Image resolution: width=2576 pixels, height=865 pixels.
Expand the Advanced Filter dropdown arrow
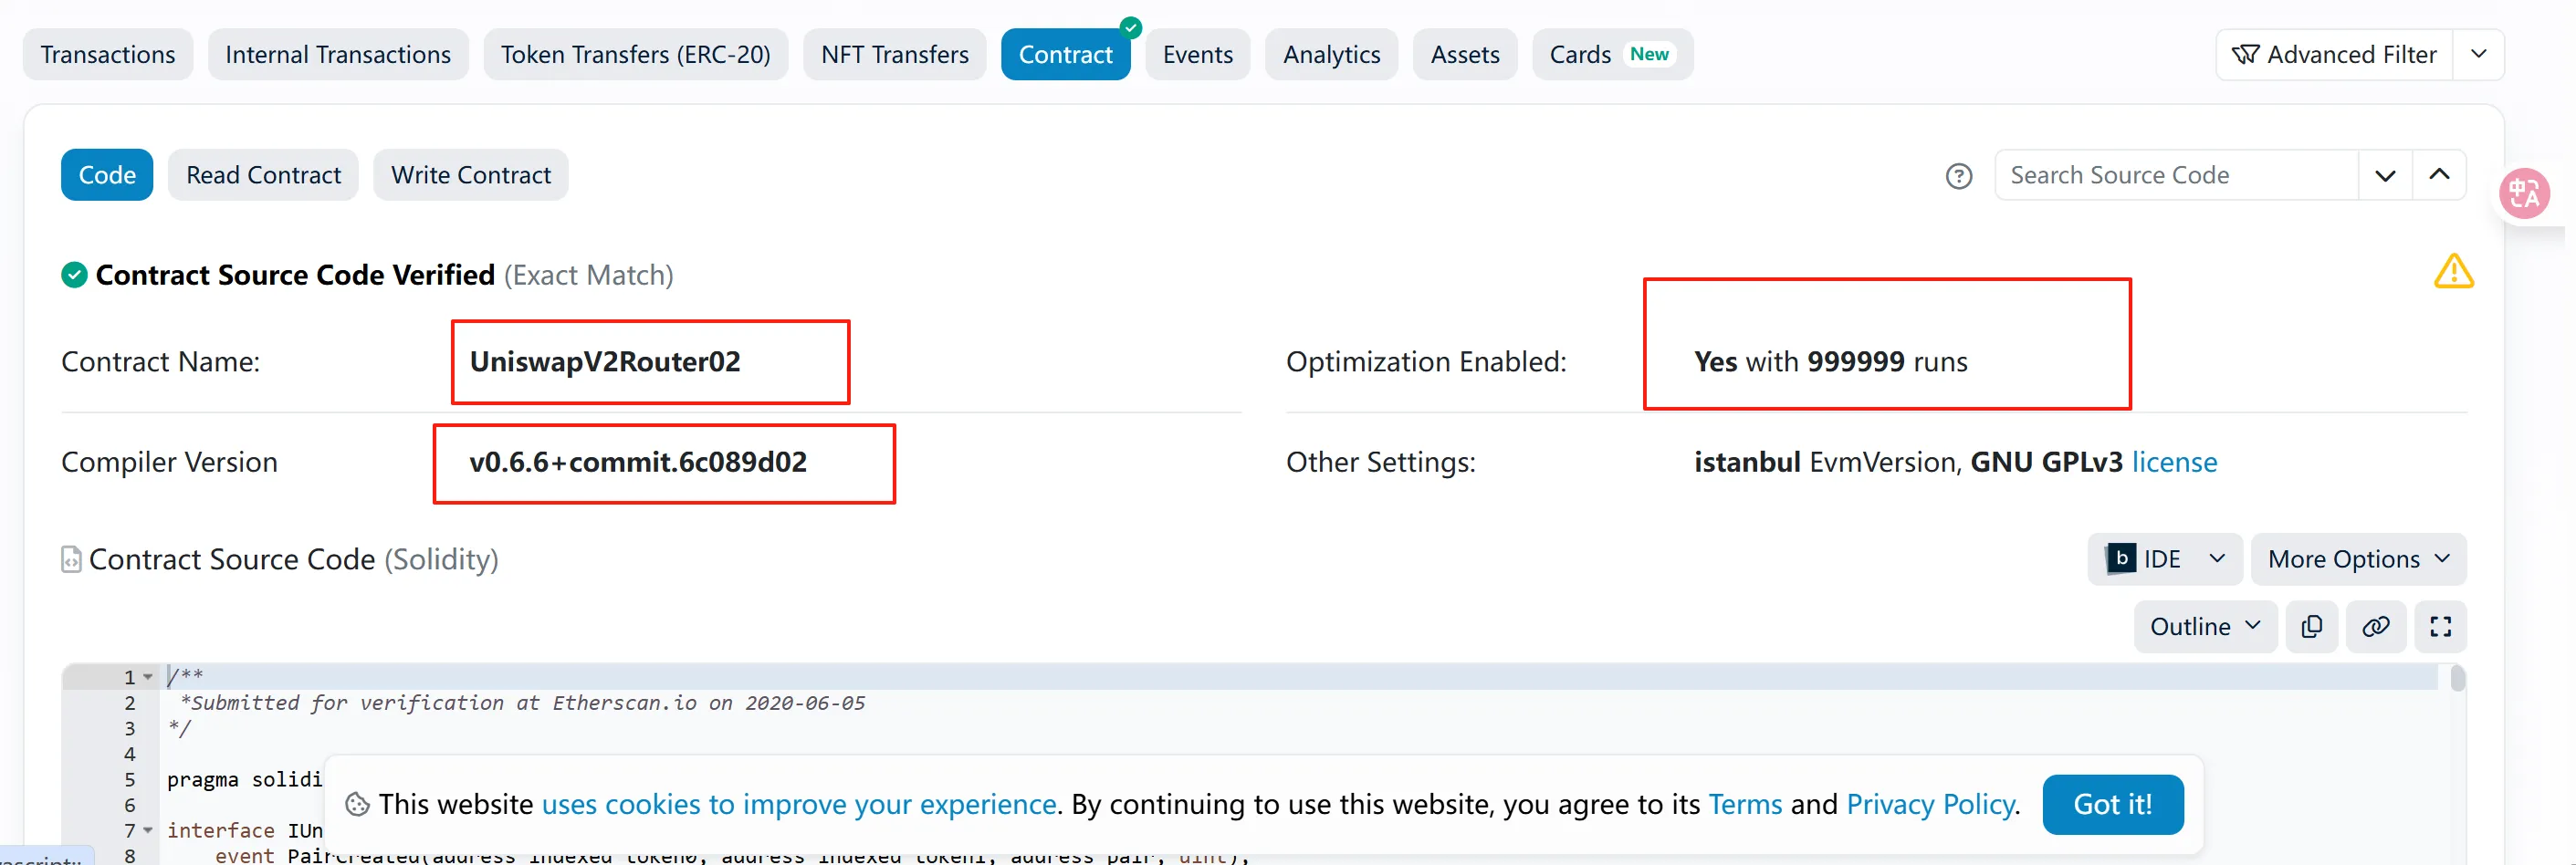pos(2478,54)
